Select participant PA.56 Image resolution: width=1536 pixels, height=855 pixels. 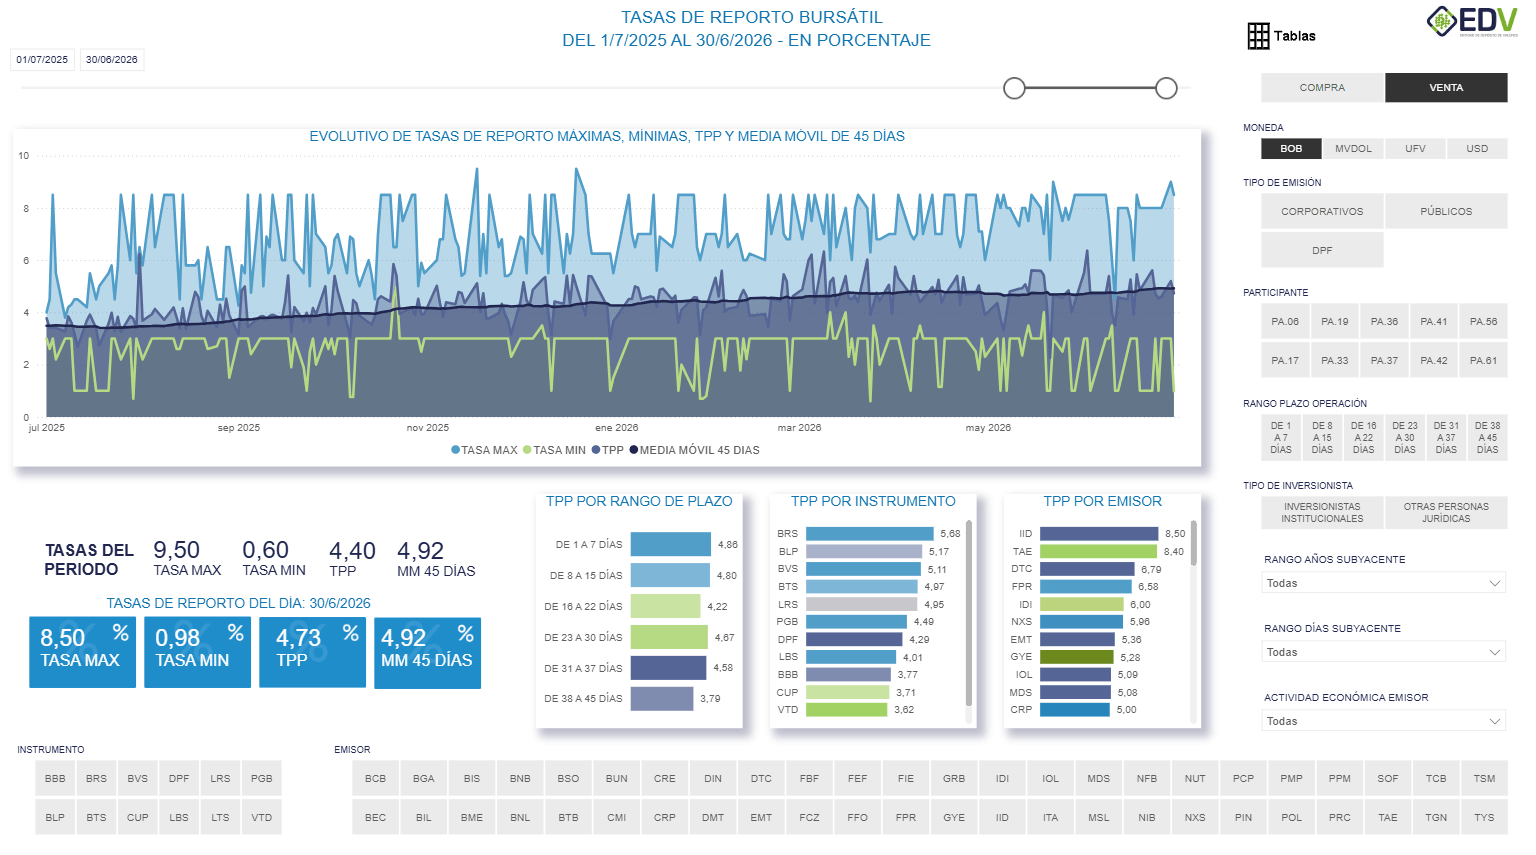click(1484, 322)
